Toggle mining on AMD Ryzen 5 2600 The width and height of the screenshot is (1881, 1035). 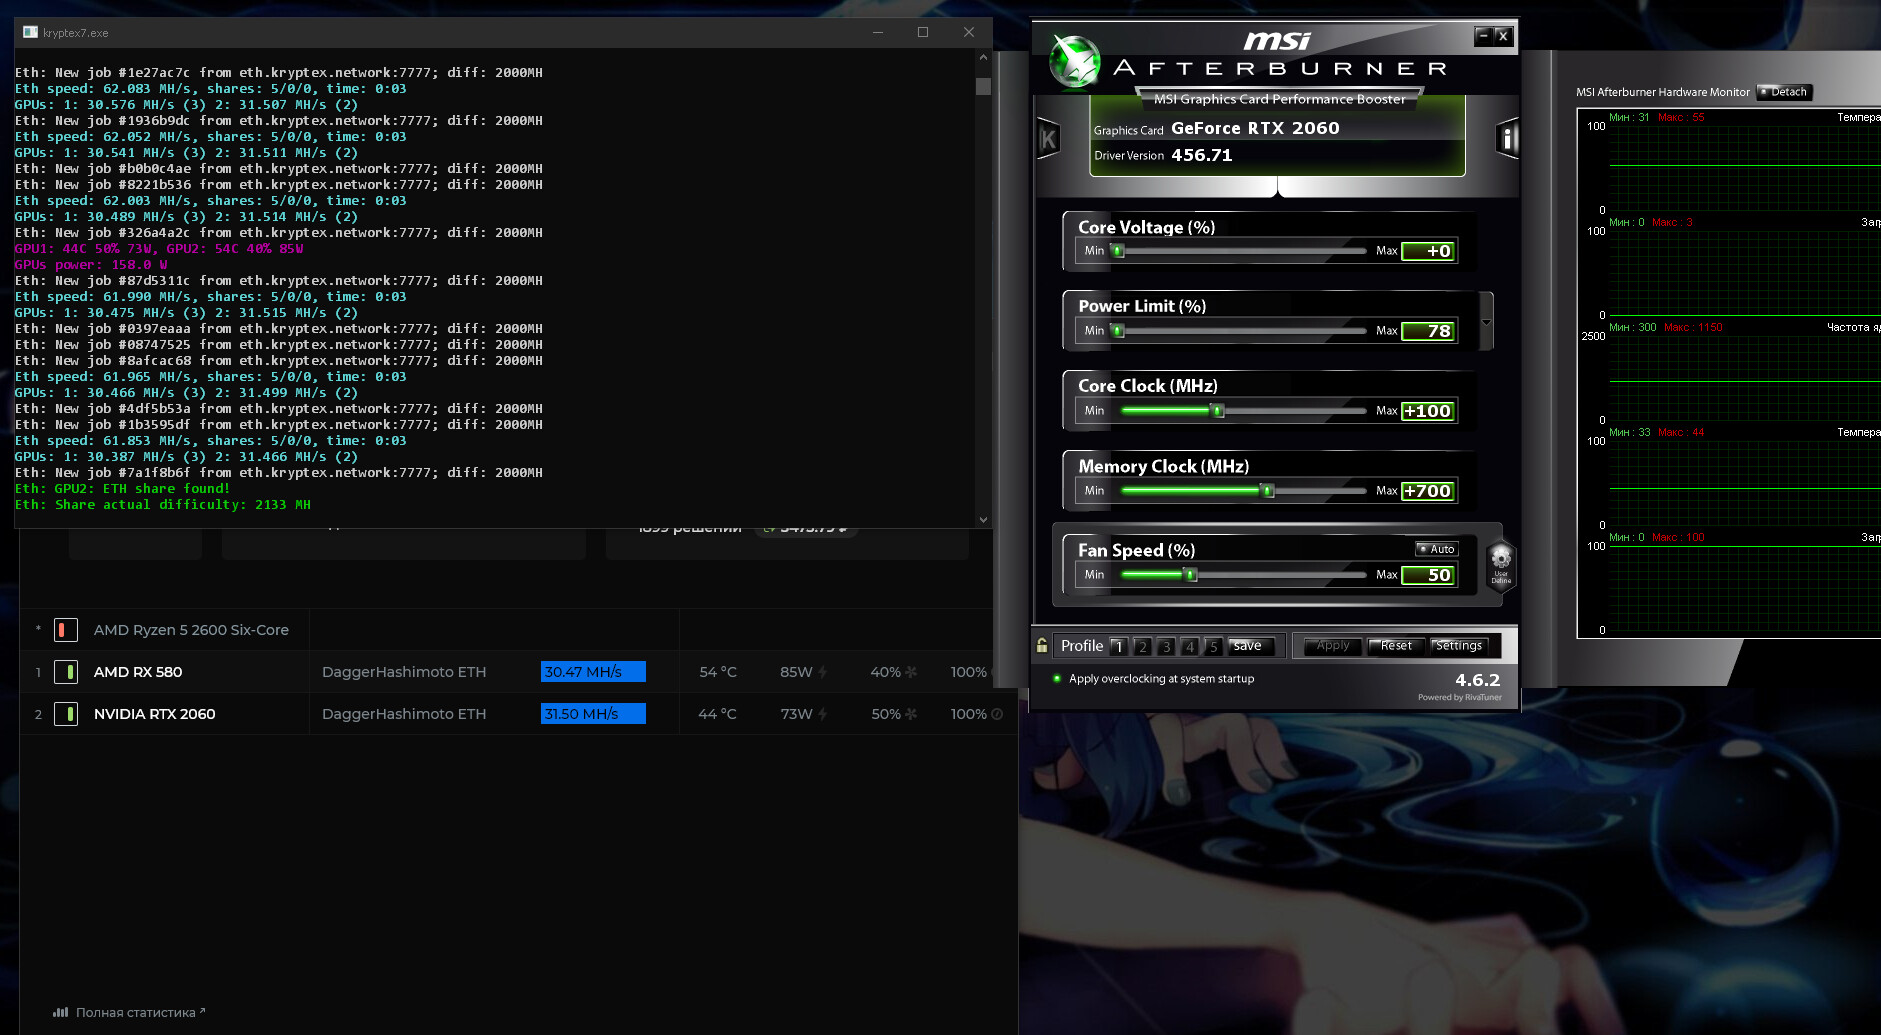click(66, 630)
